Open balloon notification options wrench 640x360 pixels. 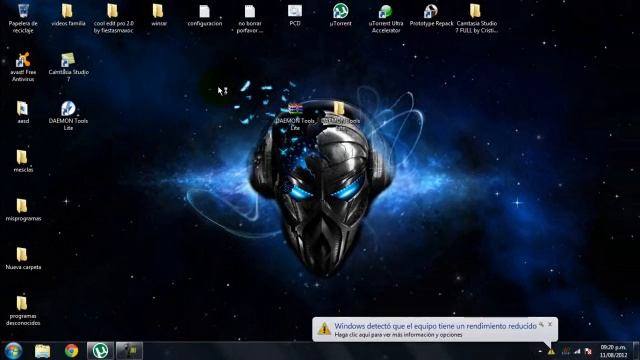point(541,324)
